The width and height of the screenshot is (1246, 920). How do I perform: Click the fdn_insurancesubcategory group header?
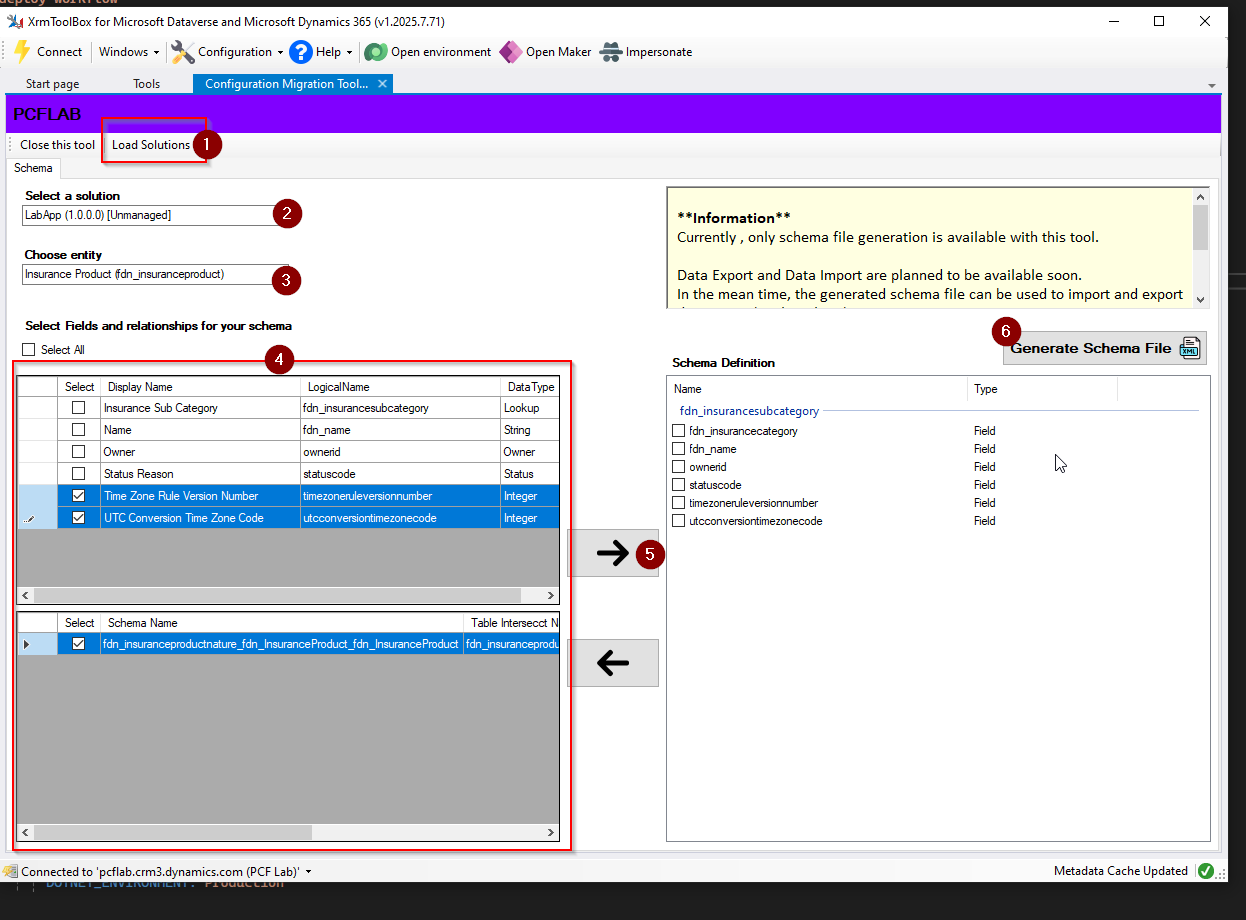(x=749, y=411)
